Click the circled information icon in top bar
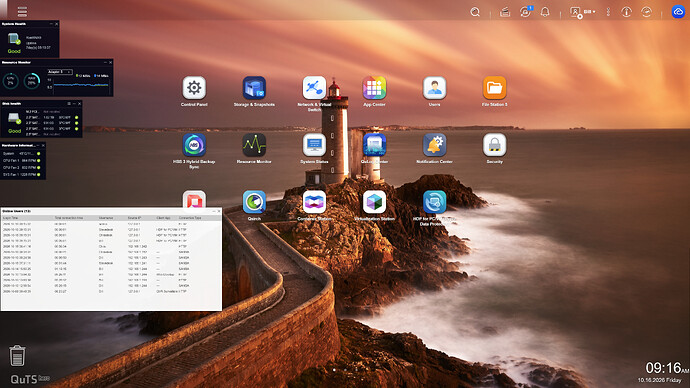Image resolution: width=690 pixels, height=388 pixels. [626, 12]
